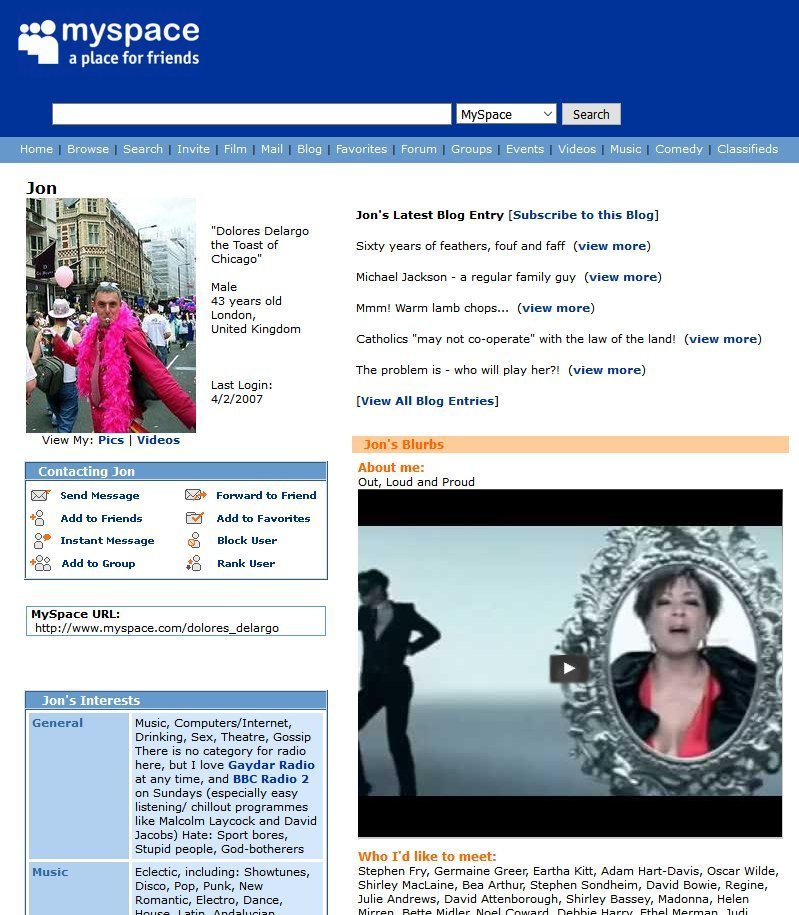Image resolution: width=799 pixels, height=915 pixels.
Task: Open View All Blog Entries link
Action: pyautogui.click(x=427, y=401)
